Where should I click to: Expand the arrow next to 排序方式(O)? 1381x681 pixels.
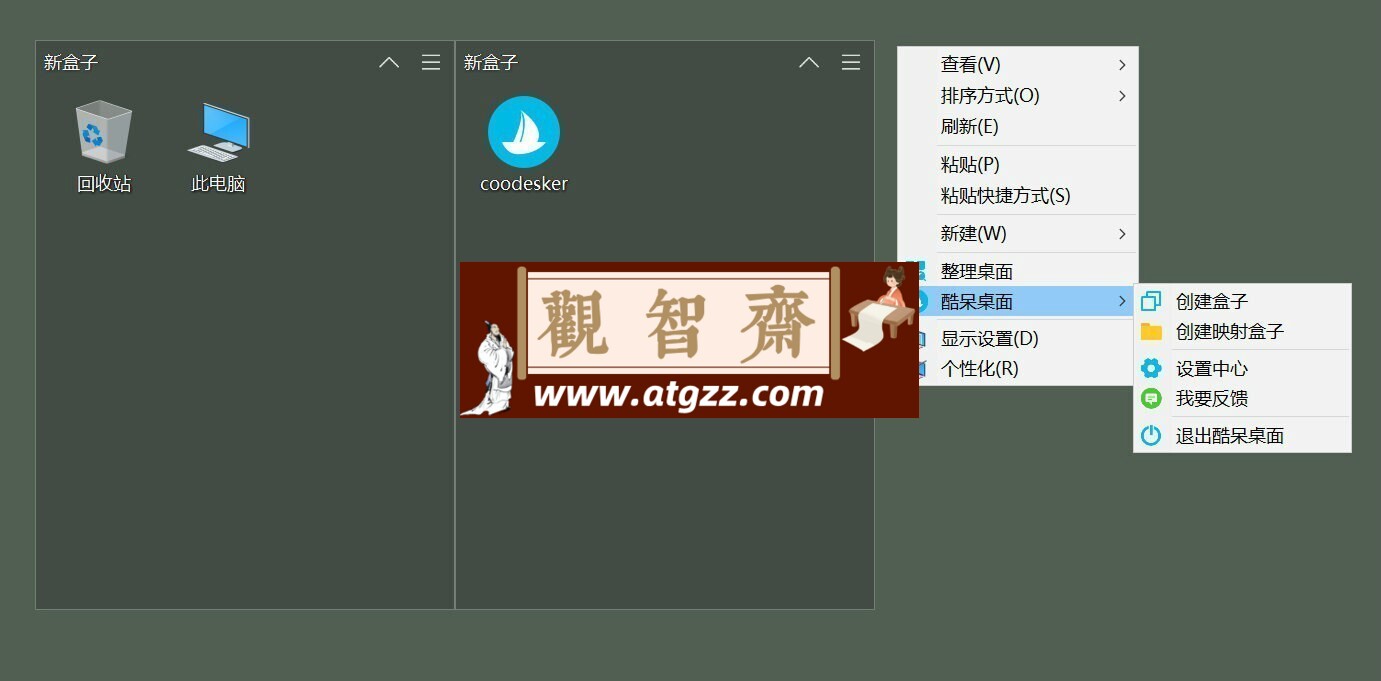coord(1122,96)
